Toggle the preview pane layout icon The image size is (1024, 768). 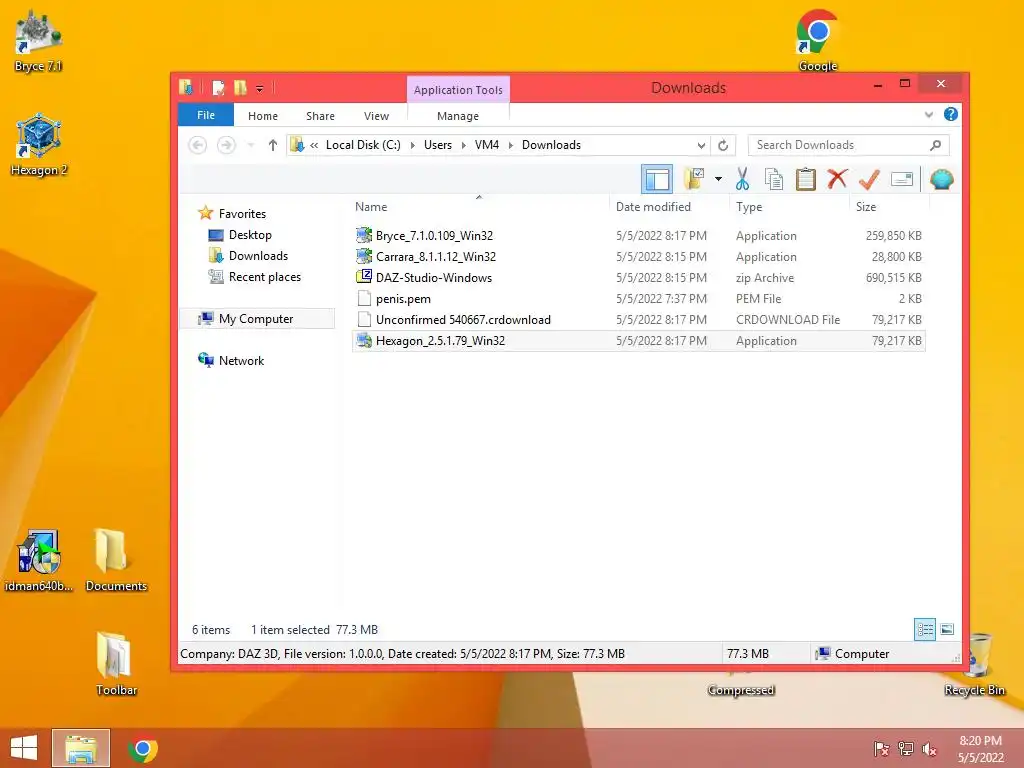coord(657,179)
